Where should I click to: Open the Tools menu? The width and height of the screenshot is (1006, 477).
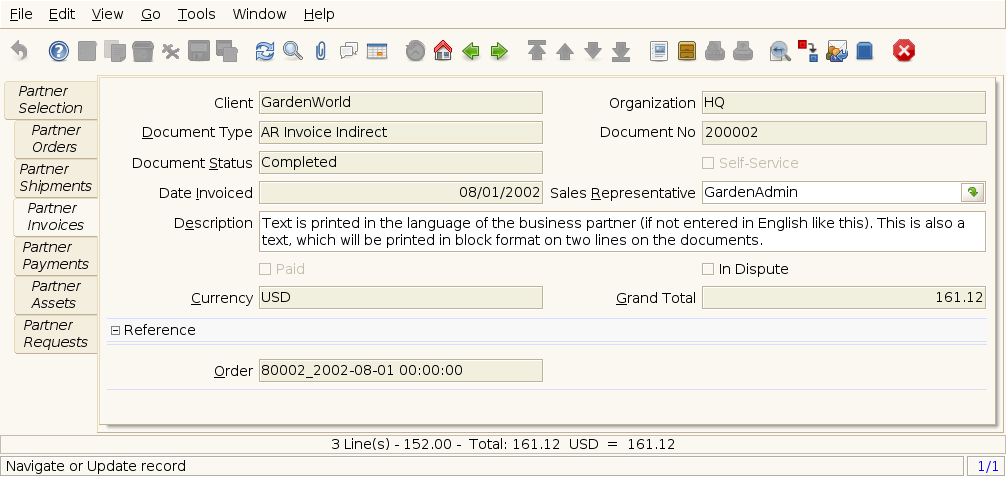196,14
